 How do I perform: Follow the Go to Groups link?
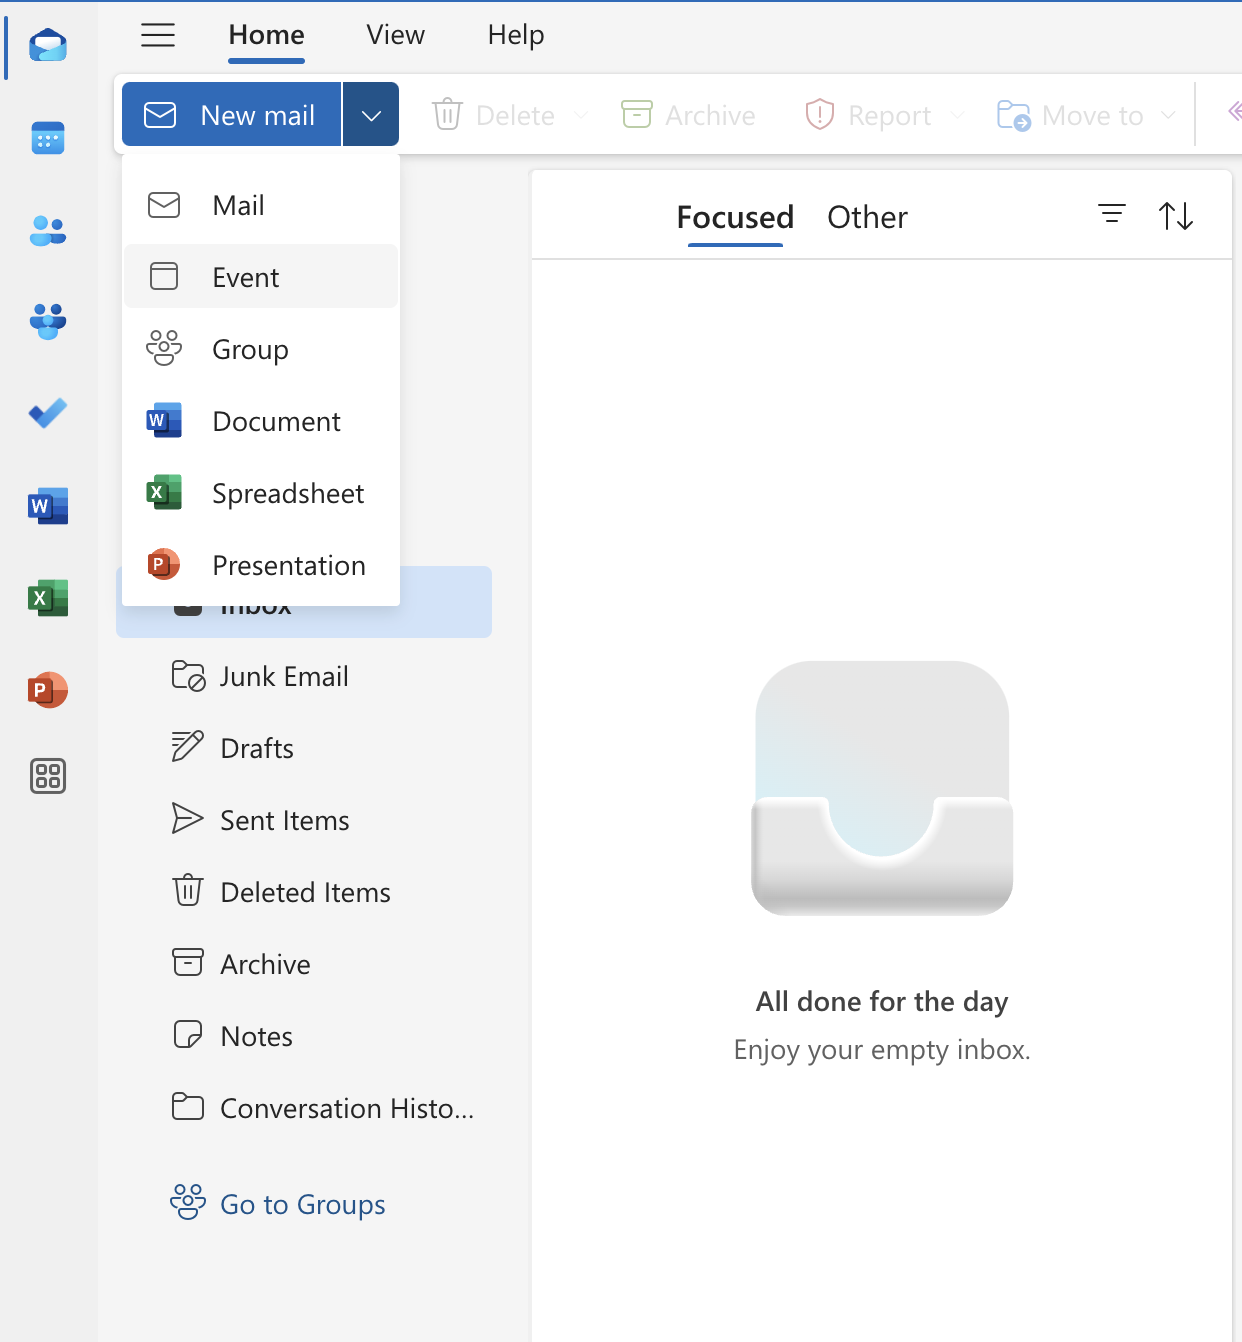pos(302,1204)
